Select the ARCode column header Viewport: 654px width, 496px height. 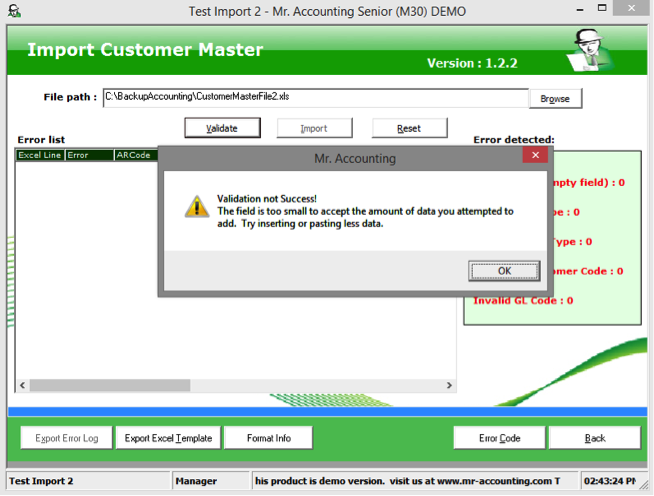point(136,155)
